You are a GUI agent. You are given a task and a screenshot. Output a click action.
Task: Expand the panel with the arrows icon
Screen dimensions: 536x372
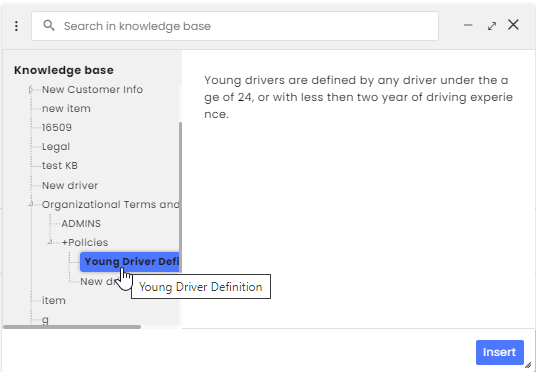pyautogui.click(x=492, y=26)
